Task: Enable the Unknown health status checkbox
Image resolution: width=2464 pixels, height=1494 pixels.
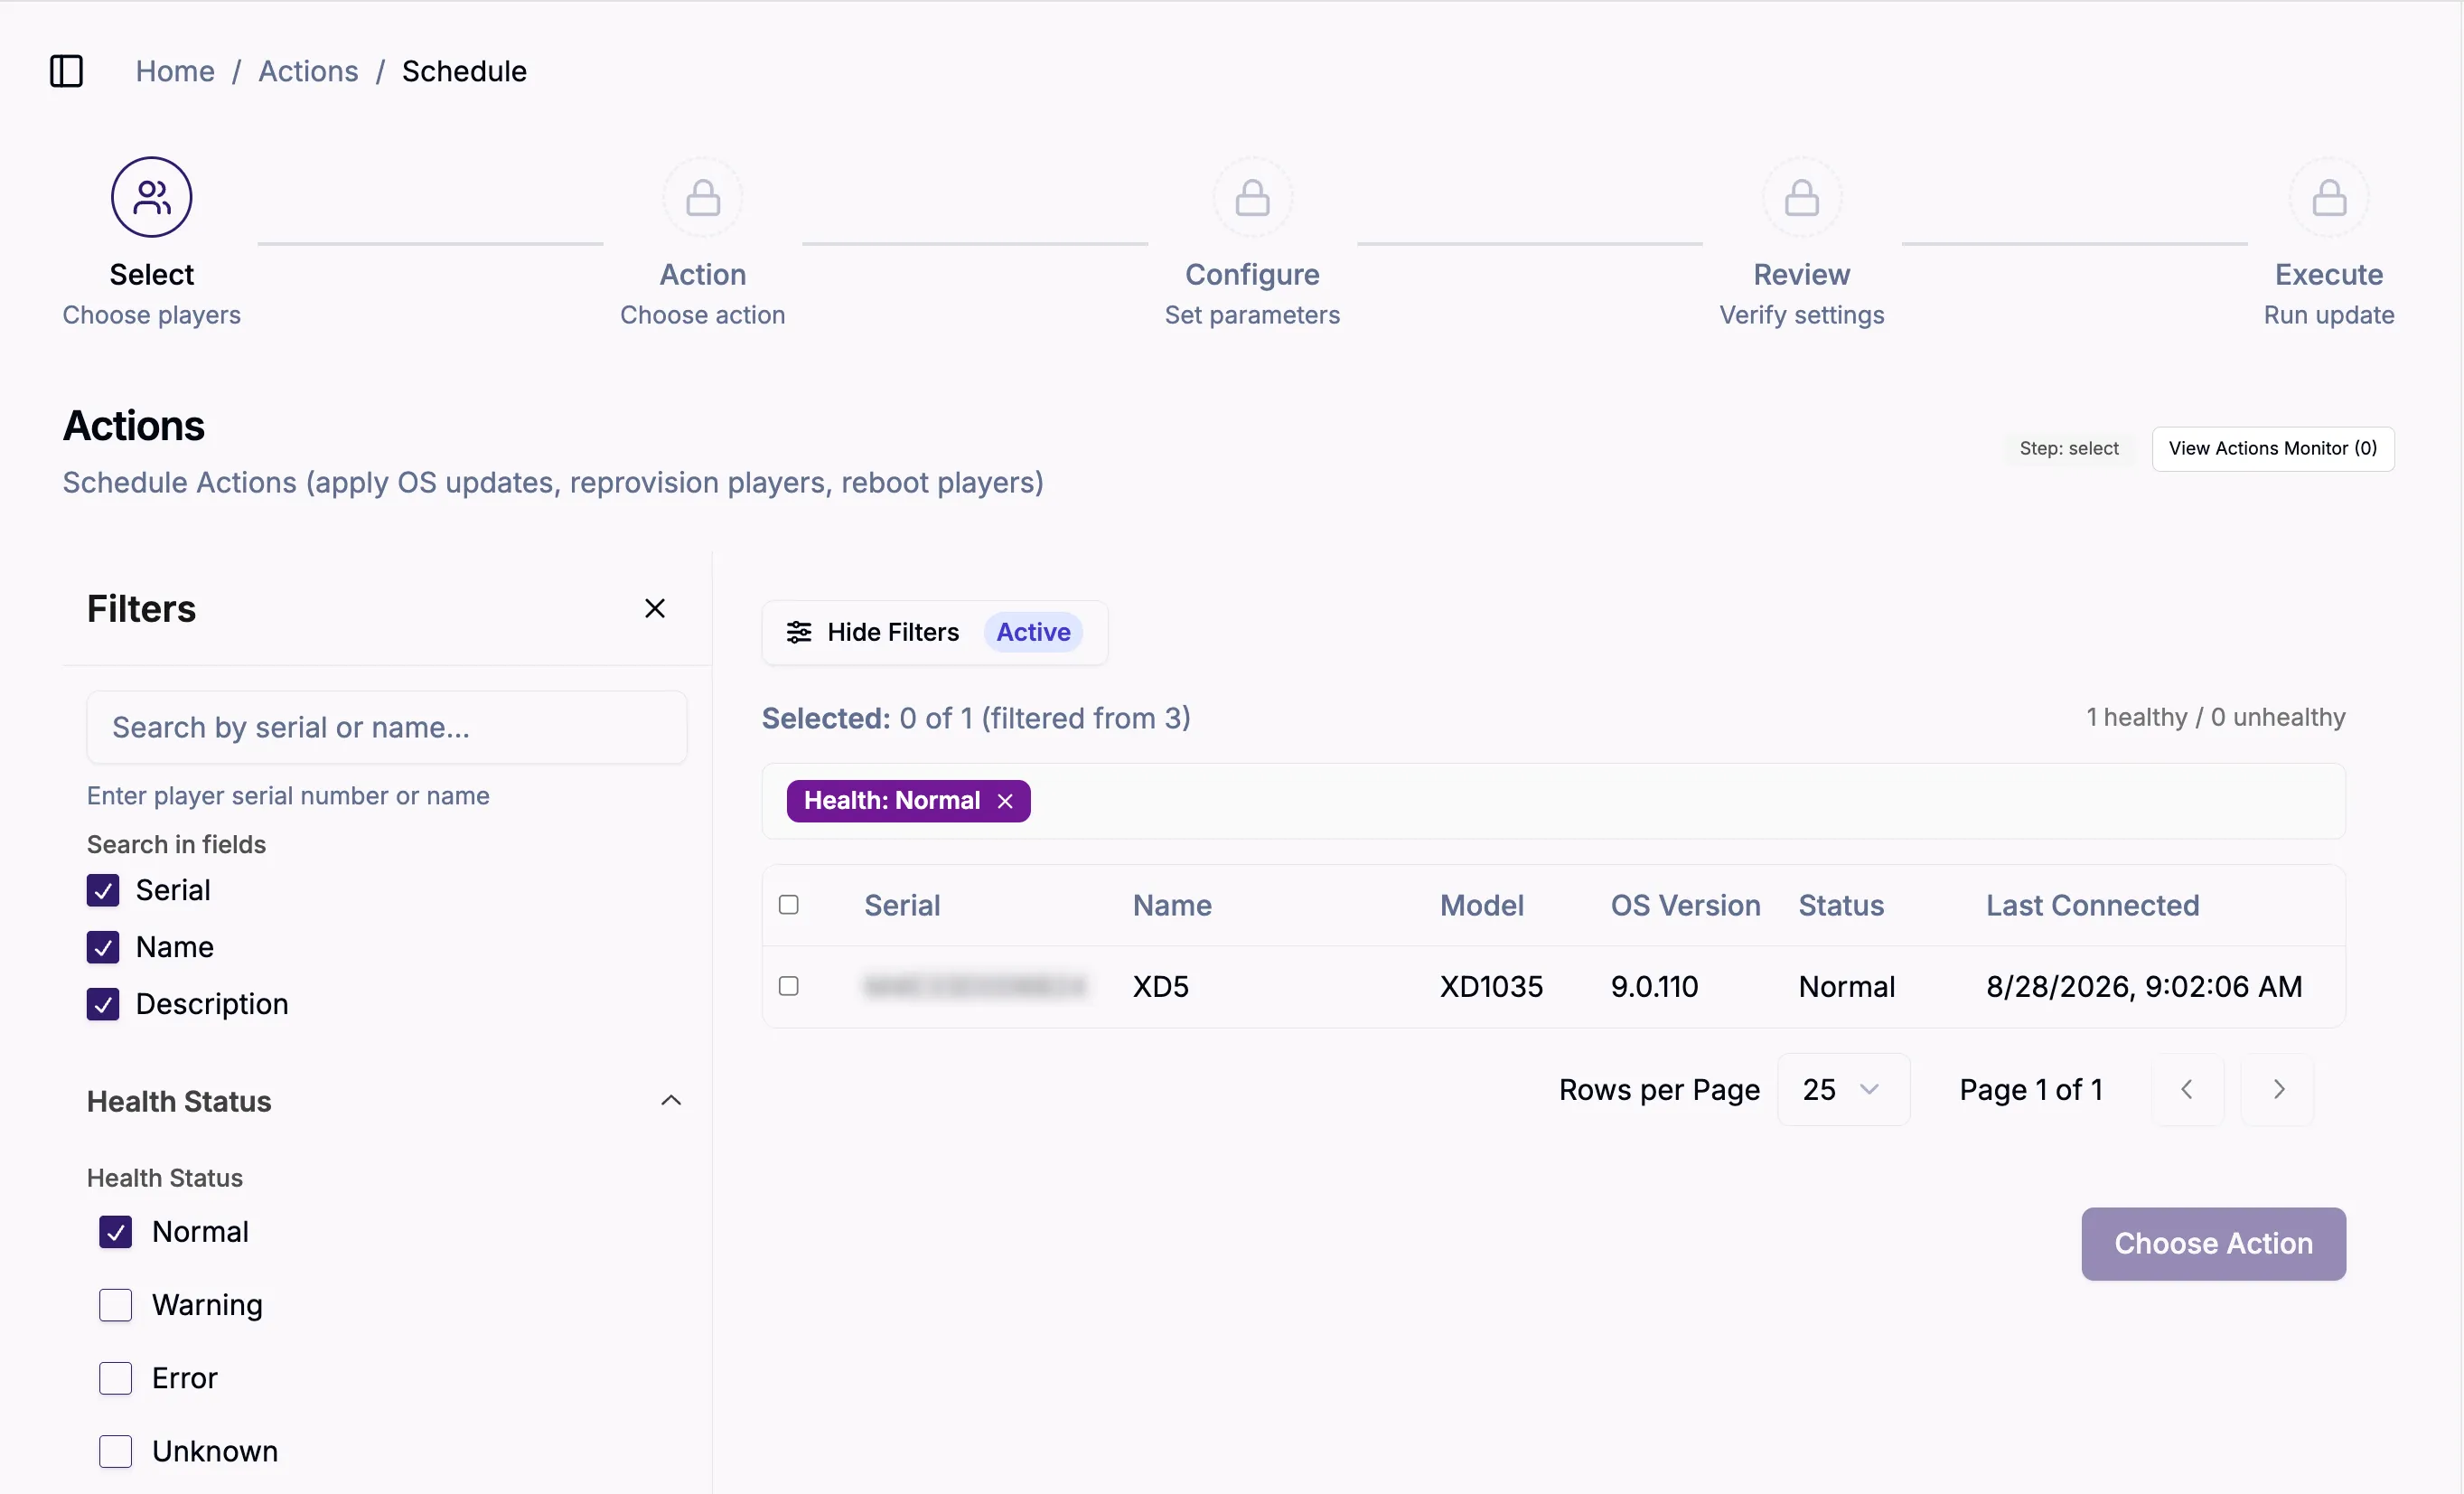Action: 116,1451
